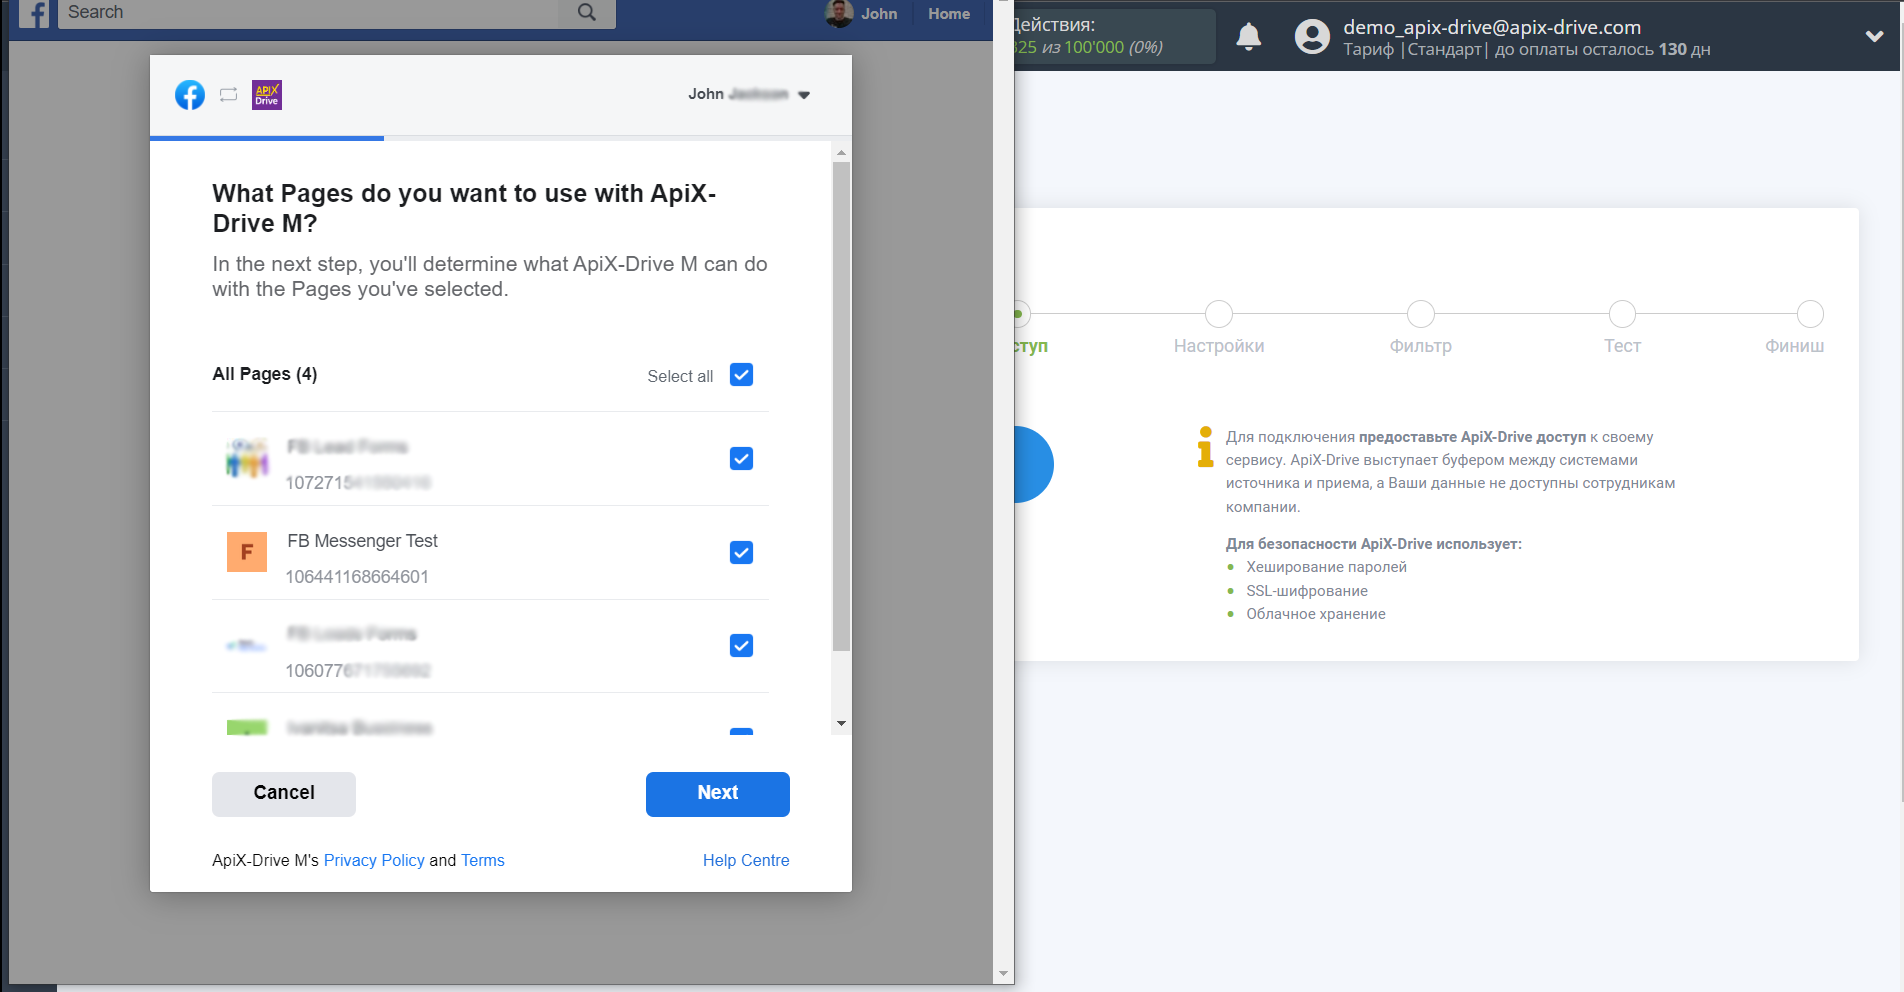Click the Cancel button

(284, 794)
